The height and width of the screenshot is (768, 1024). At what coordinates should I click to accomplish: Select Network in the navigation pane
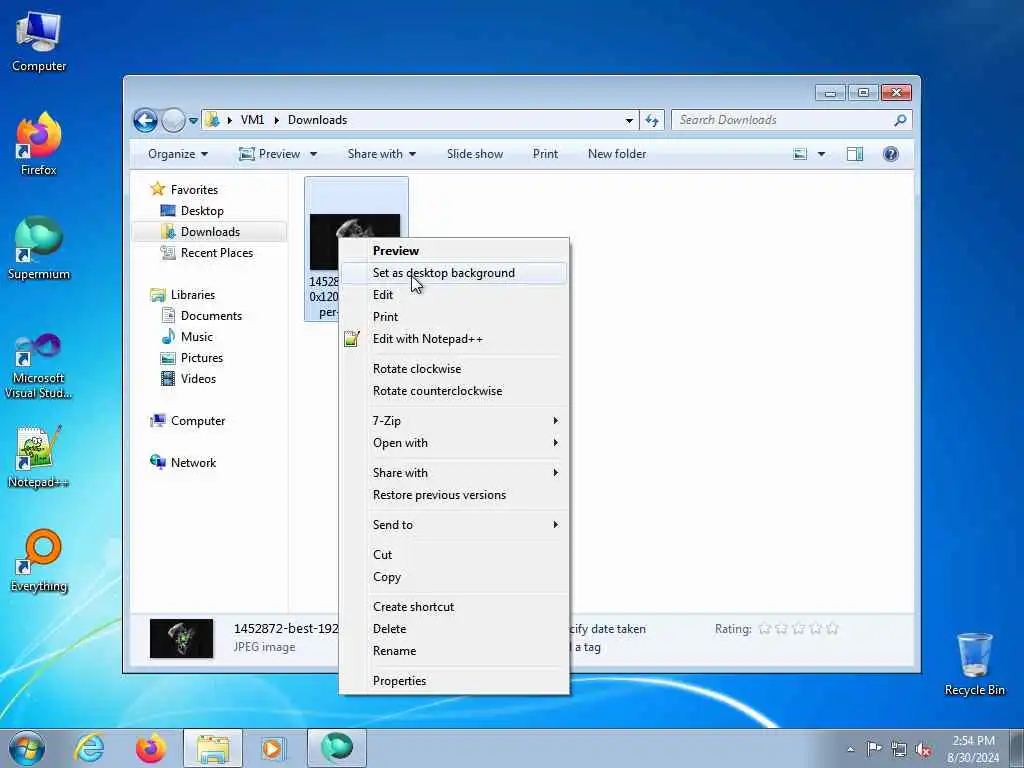pyautogui.click(x=193, y=463)
